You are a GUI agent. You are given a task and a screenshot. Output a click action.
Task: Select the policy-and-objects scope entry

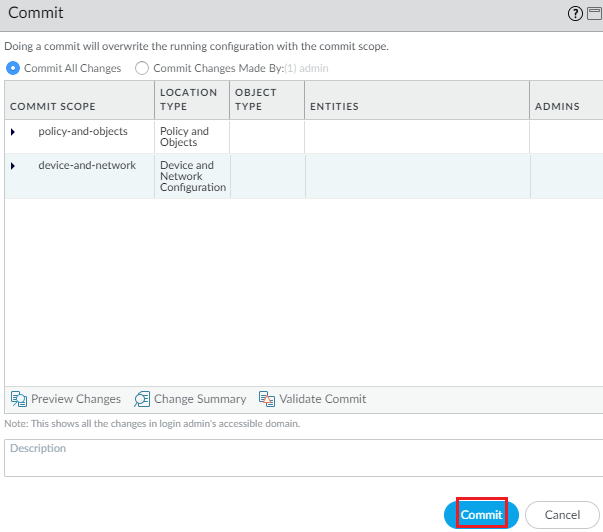click(x=83, y=132)
